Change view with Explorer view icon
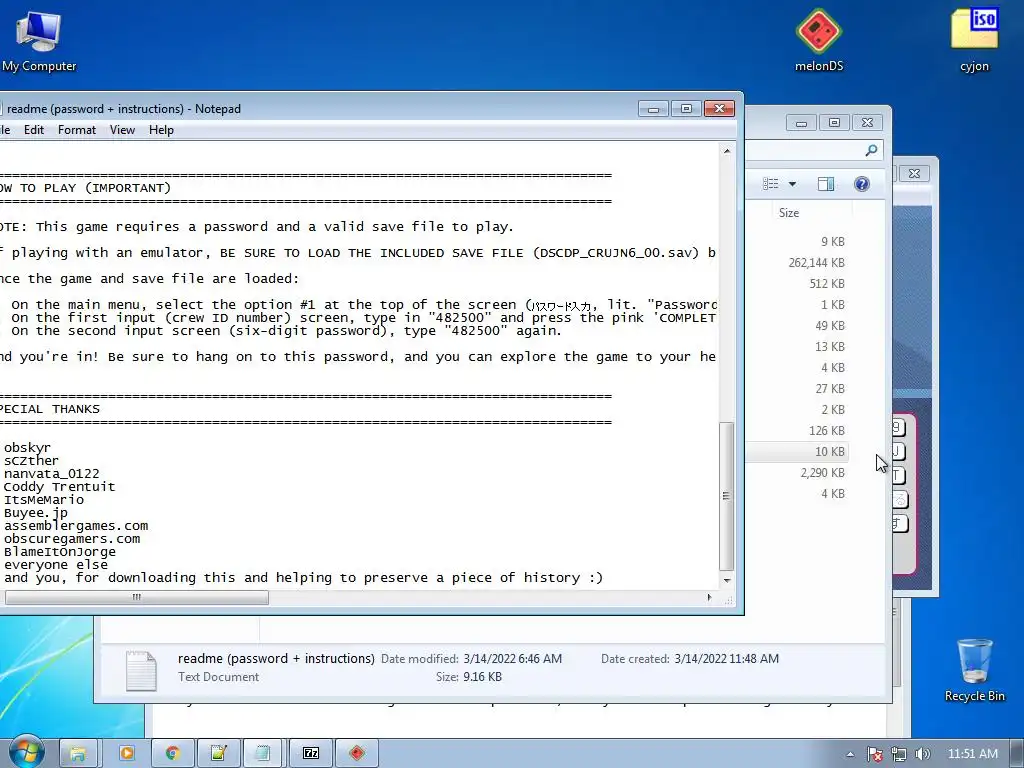The width and height of the screenshot is (1024, 768). tap(771, 184)
